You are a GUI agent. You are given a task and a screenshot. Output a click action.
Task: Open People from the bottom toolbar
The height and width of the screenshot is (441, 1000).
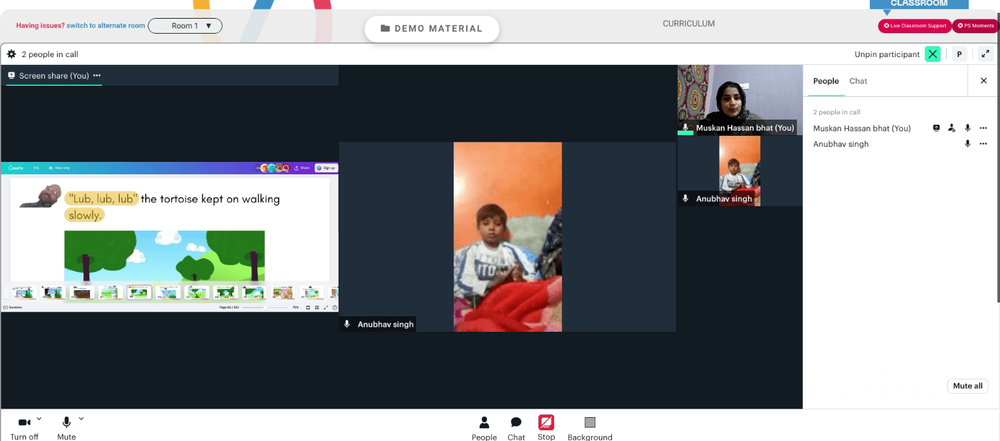[484, 427]
